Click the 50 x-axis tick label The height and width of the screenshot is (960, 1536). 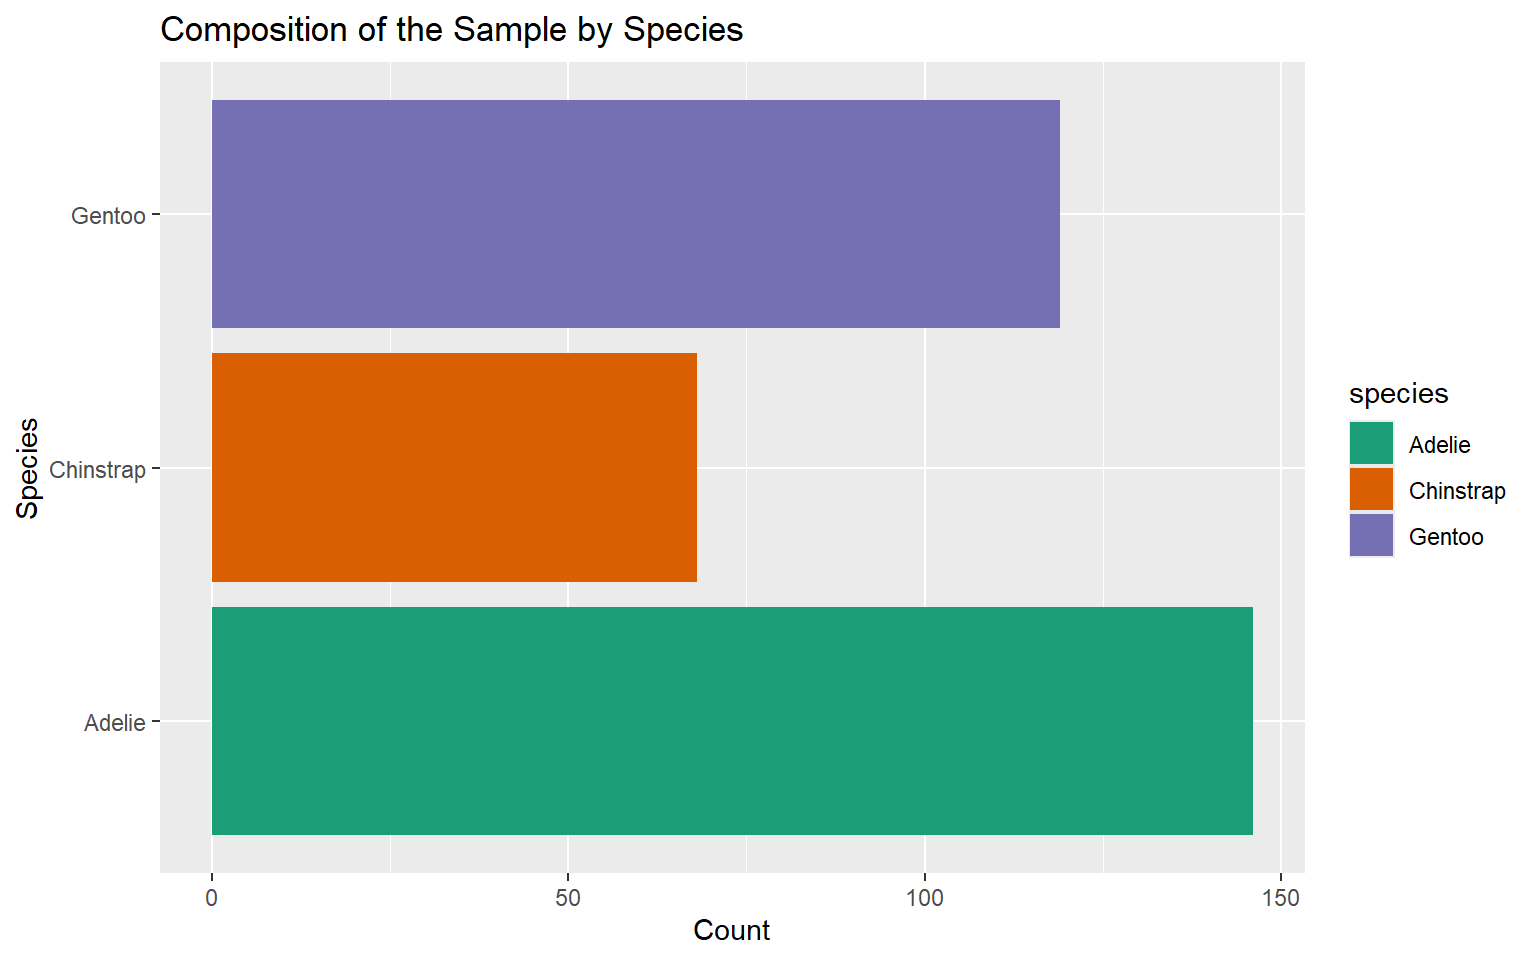[x=568, y=898]
